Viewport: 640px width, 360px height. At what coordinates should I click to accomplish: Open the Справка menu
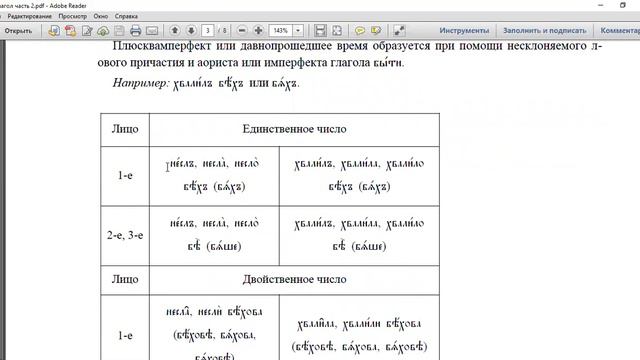click(x=126, y=16)
